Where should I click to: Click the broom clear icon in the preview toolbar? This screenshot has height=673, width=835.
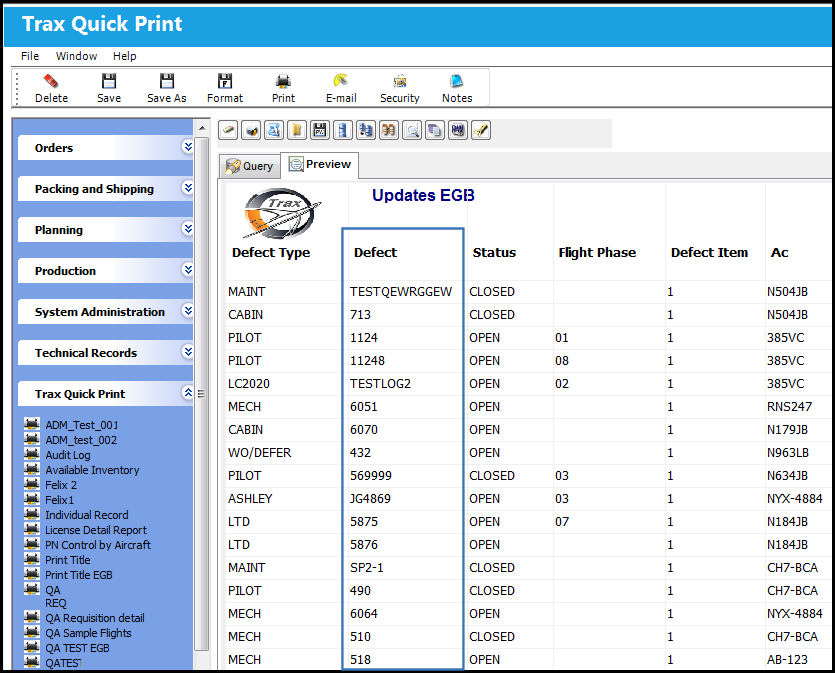(x=480, y=130)
